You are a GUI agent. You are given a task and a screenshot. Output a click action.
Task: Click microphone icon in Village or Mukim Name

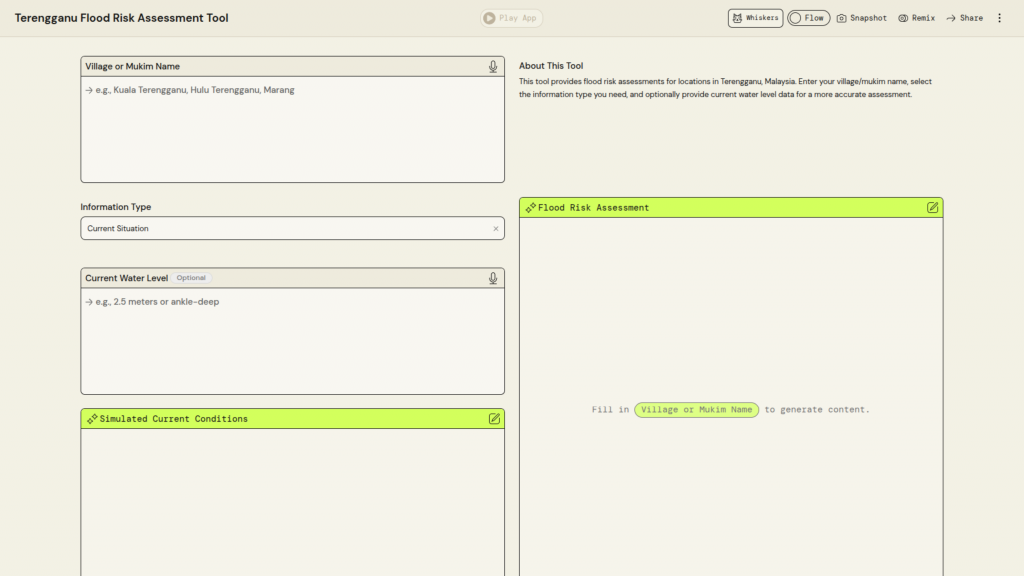click(493, 67)
